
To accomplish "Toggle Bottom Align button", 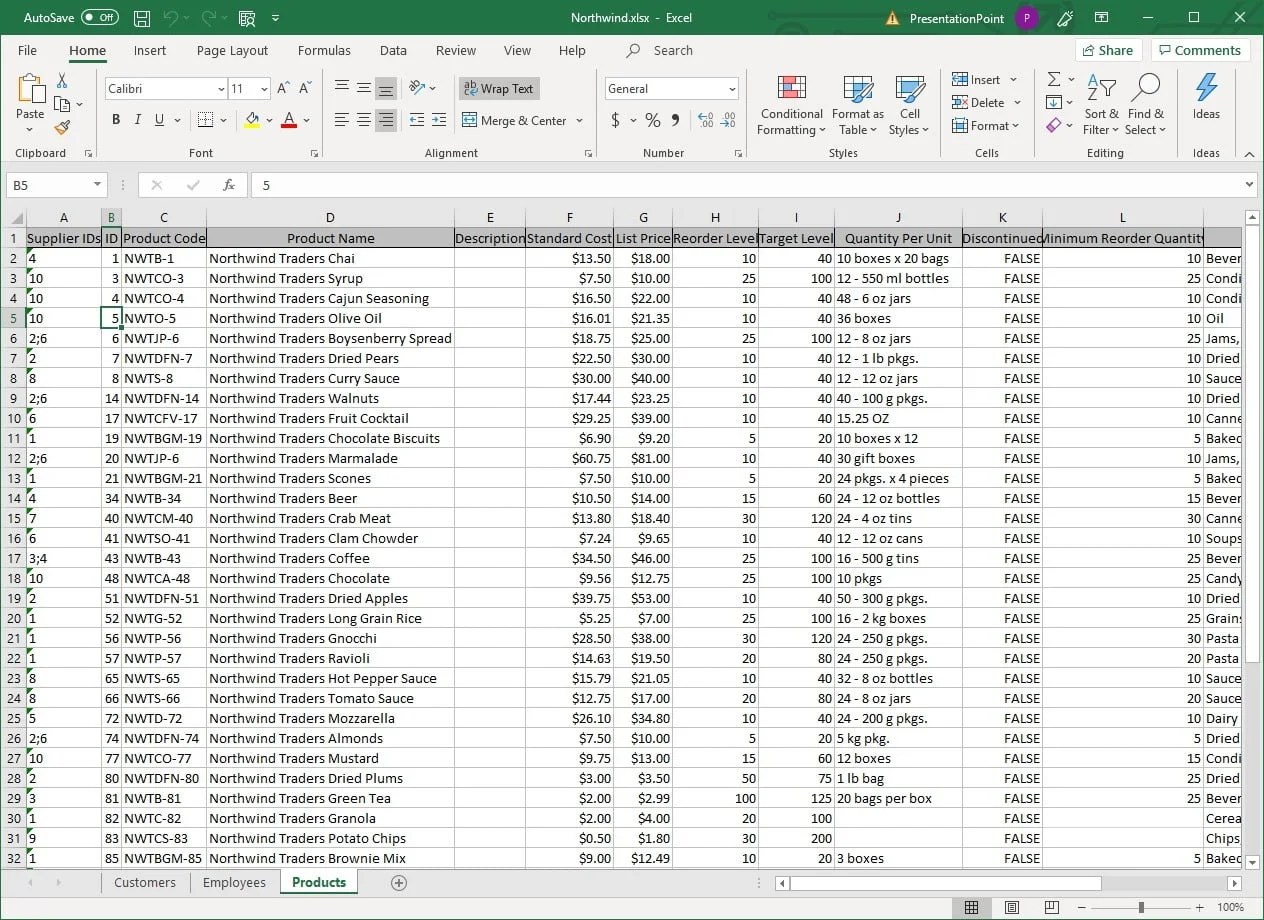I will 386,88.
